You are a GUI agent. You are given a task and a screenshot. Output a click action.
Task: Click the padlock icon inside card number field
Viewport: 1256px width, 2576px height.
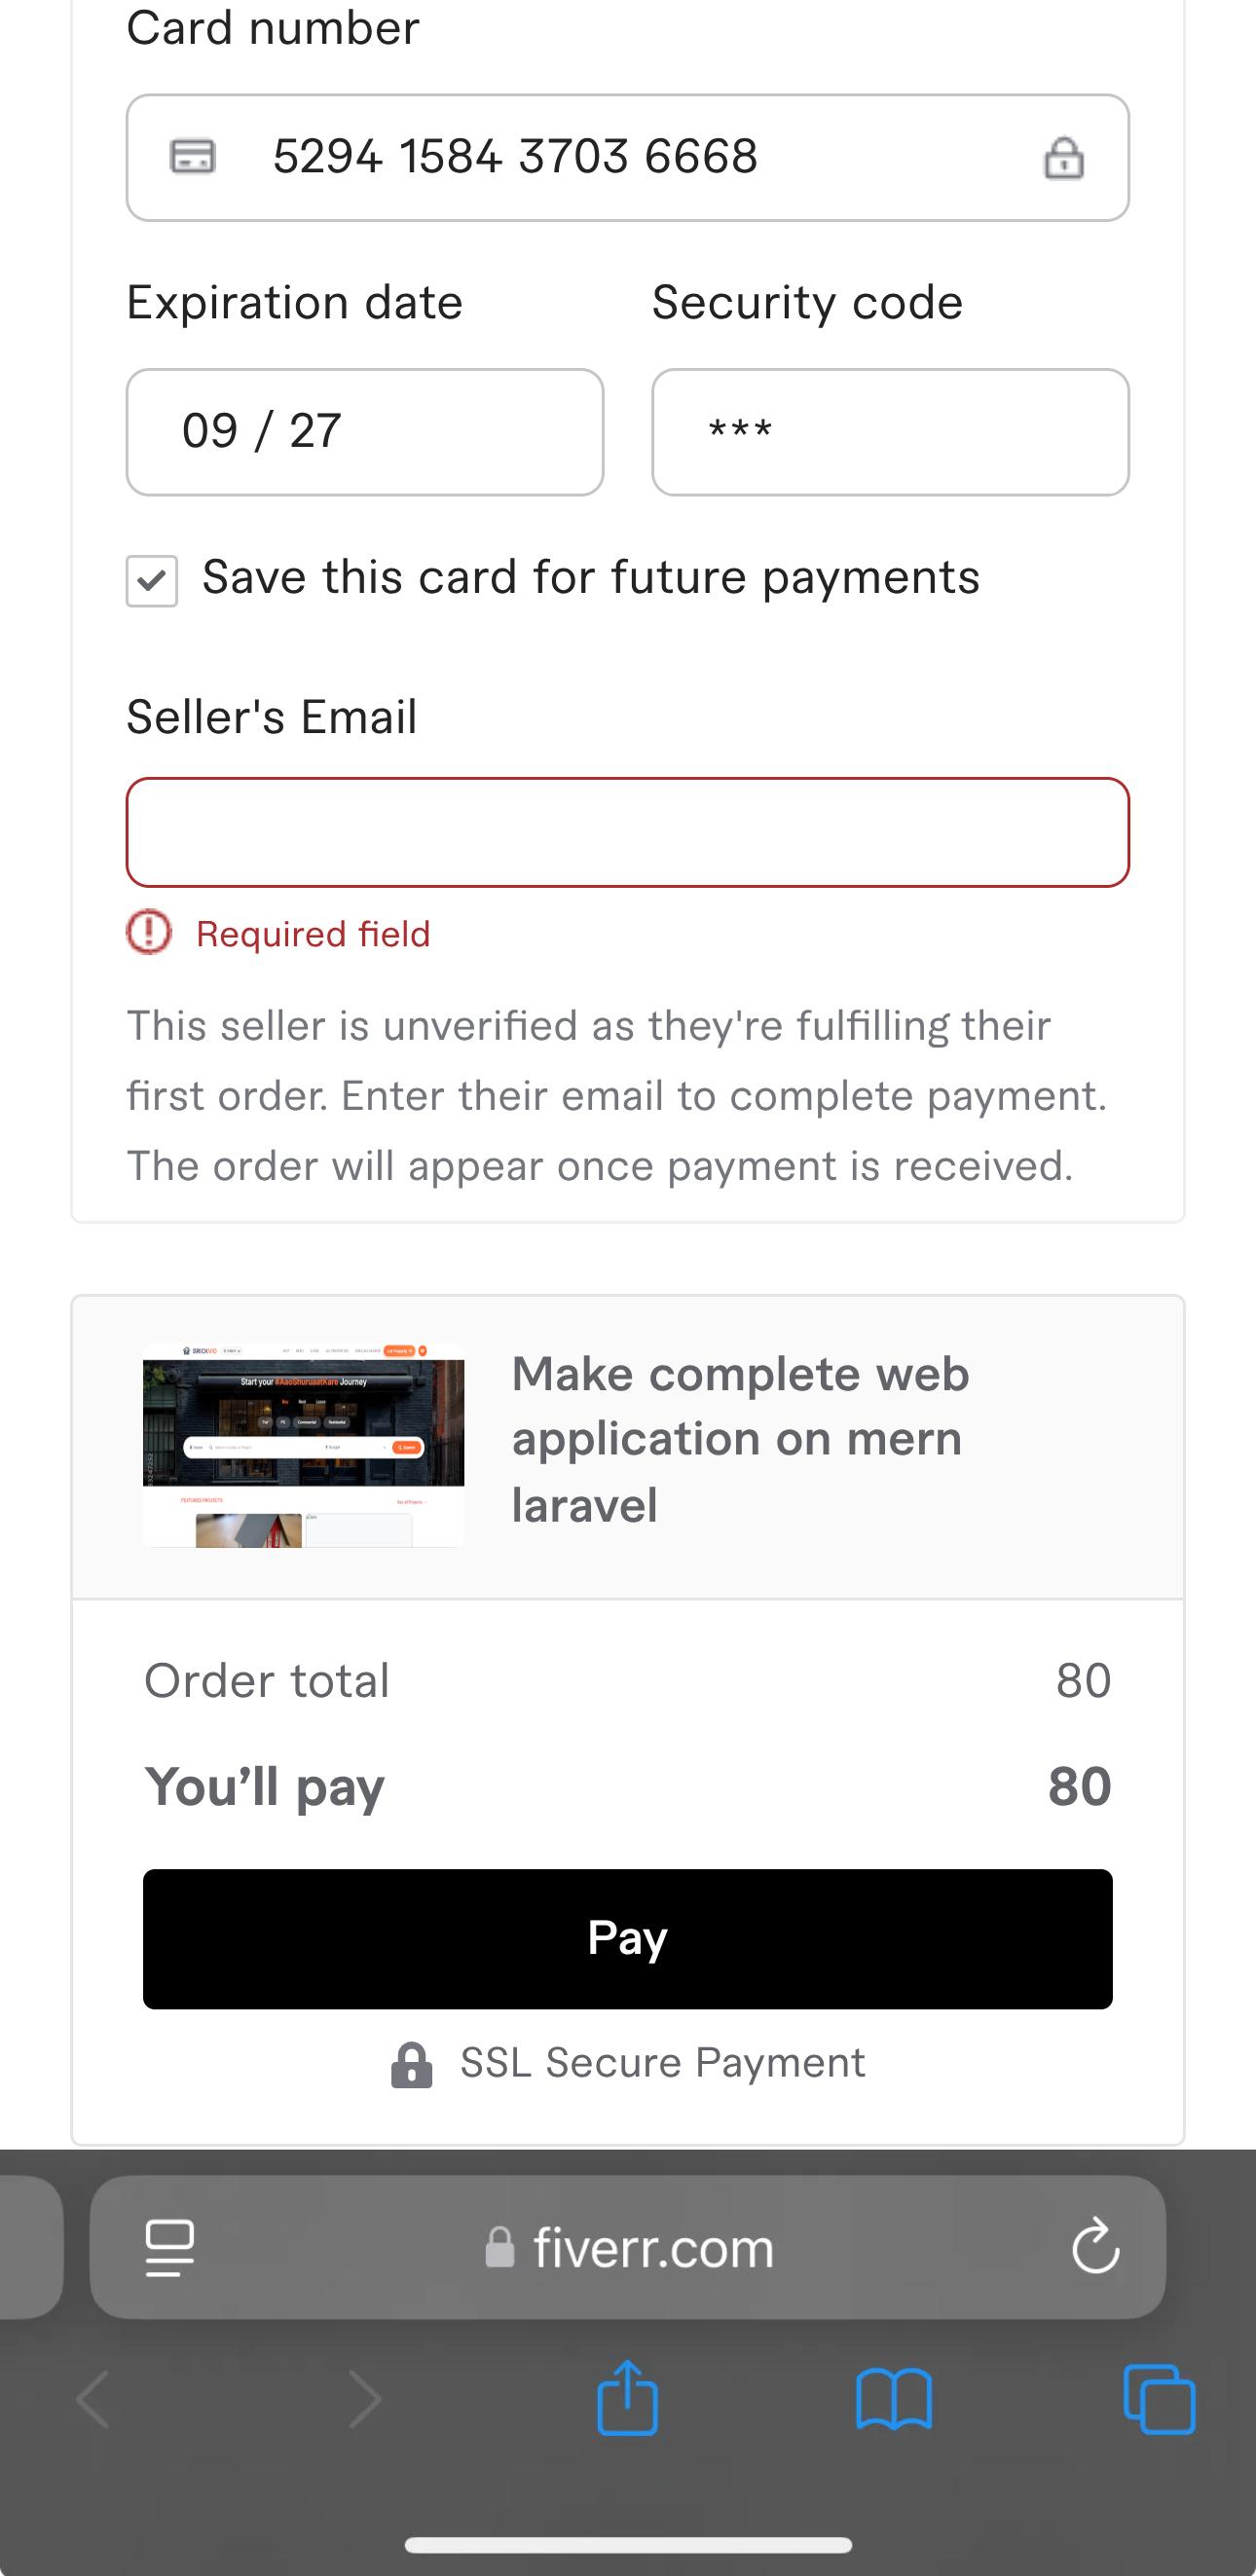1063,158
